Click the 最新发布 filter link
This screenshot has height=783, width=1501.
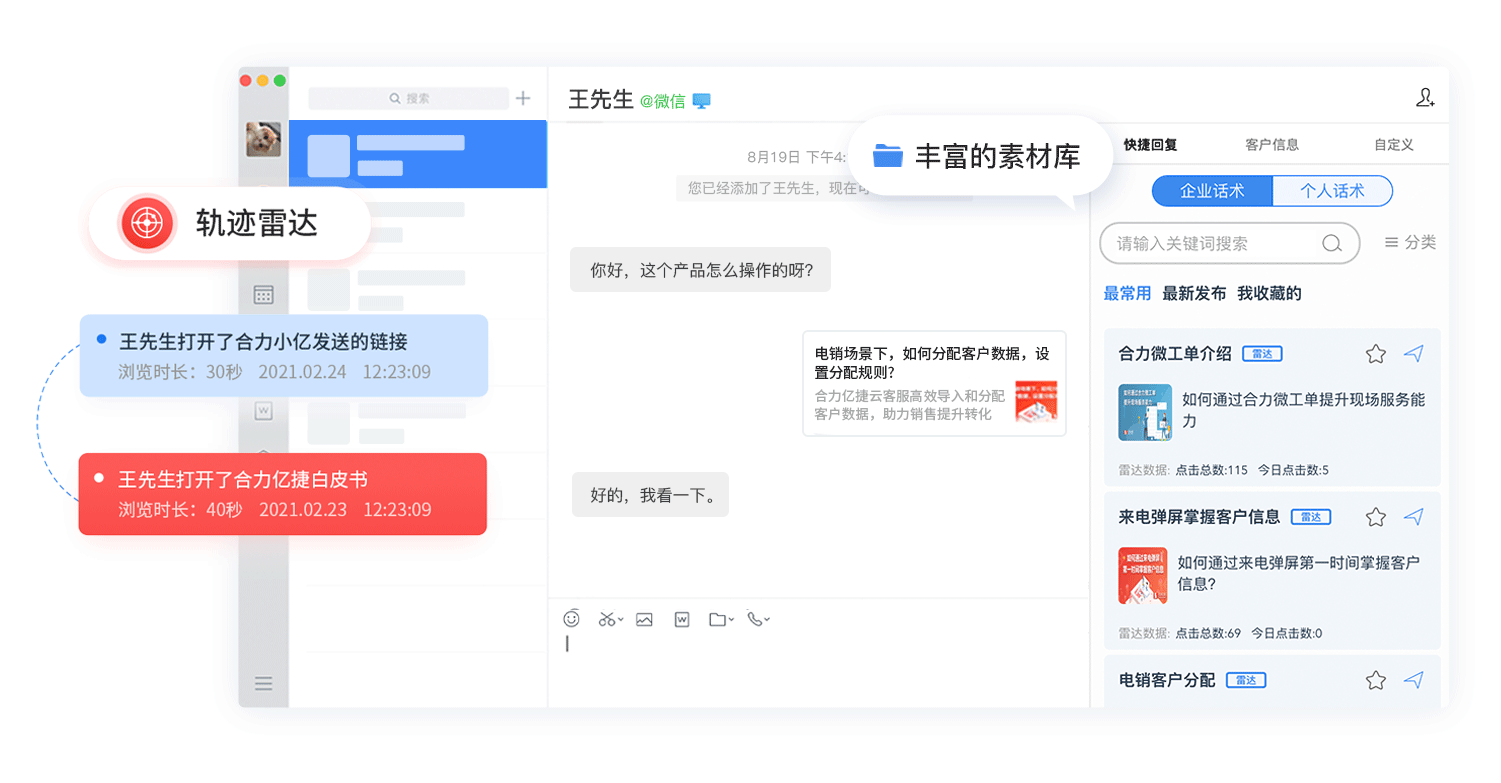click(1193, 294)
